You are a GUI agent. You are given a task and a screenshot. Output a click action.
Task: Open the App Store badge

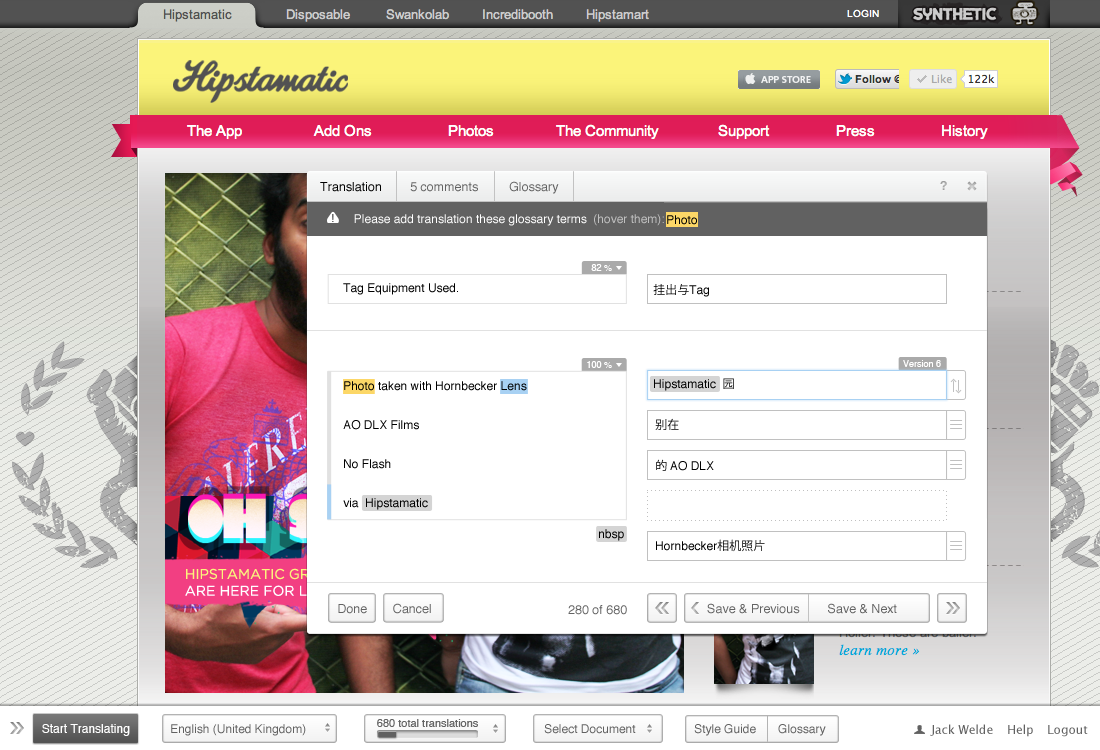(x=779, y=79)
